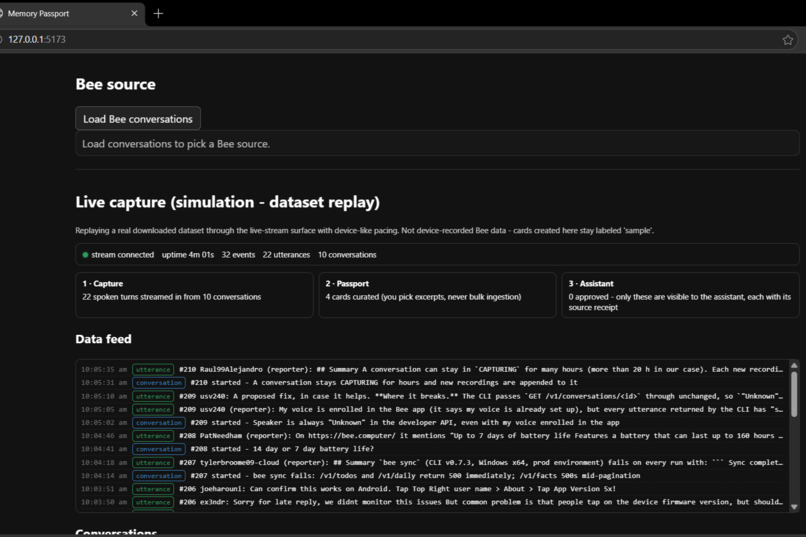Click the conversation tag on #209 started row
This screenshot has width=806, height=537.
click(x=159, y=422)
